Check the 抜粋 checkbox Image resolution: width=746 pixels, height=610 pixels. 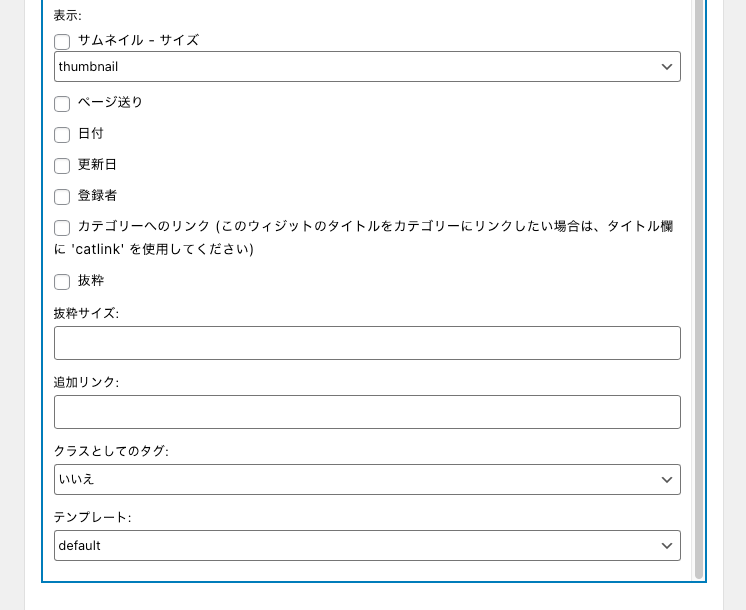point(62,282)
